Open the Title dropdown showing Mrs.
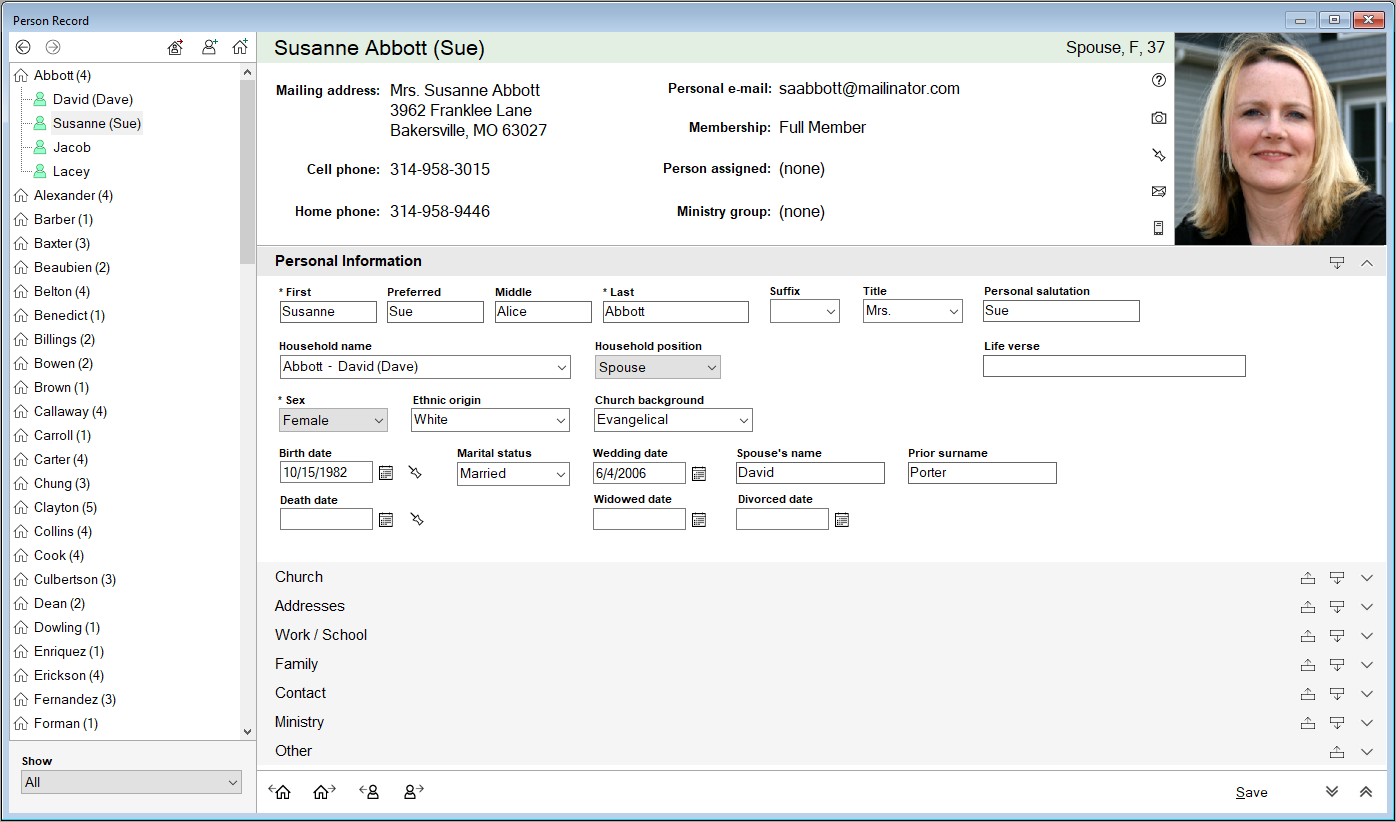 click(912, 312)
